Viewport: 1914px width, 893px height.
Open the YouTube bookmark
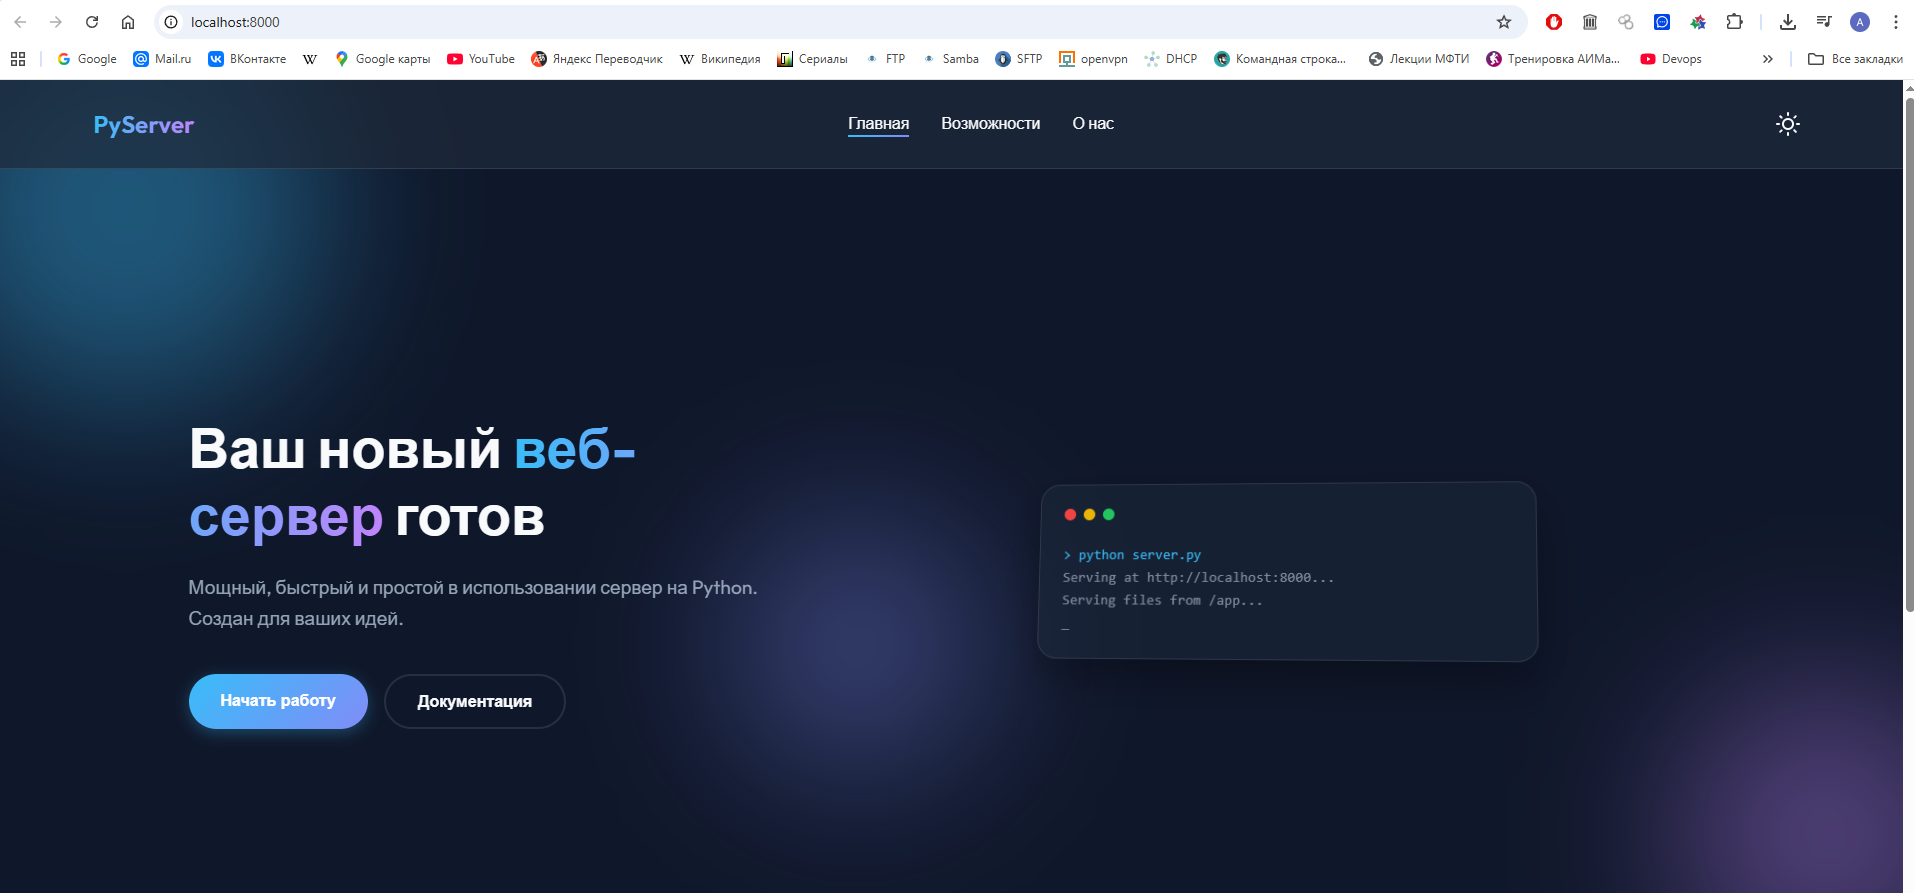pos(481,59)
